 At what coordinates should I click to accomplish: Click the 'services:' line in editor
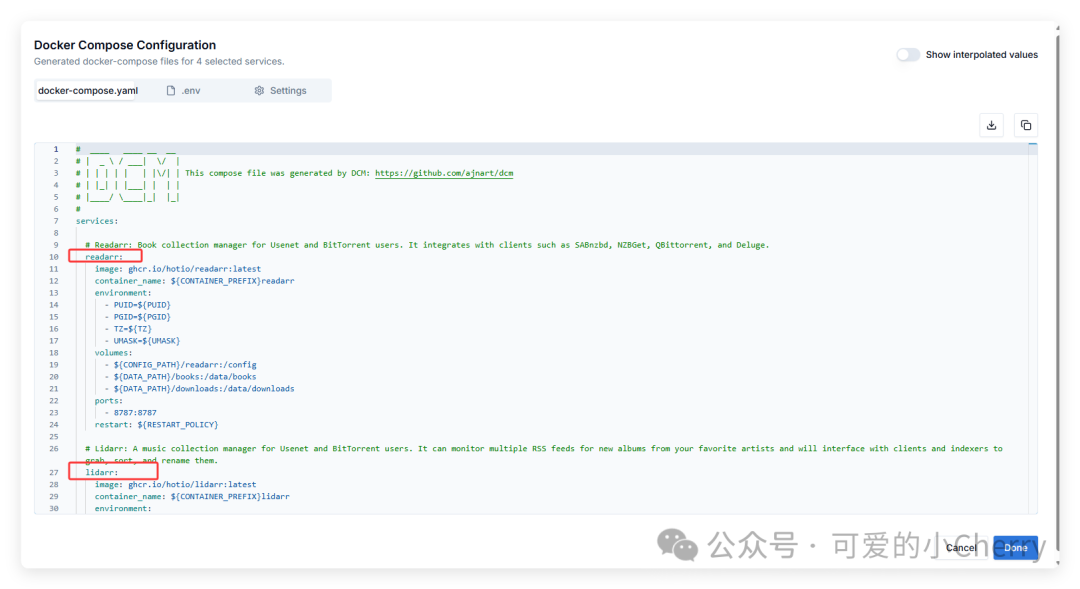tap(97, 221)
